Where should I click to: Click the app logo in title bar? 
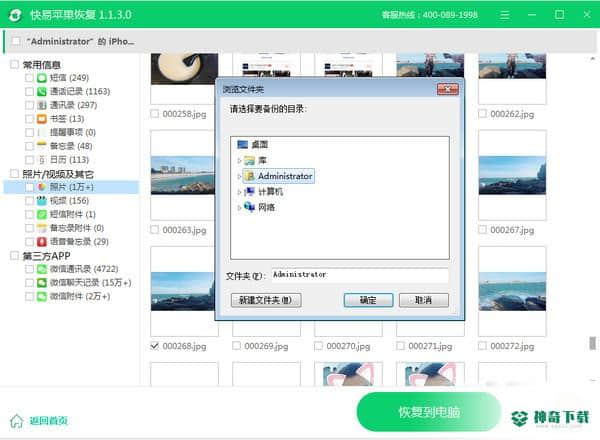point(15,15)
